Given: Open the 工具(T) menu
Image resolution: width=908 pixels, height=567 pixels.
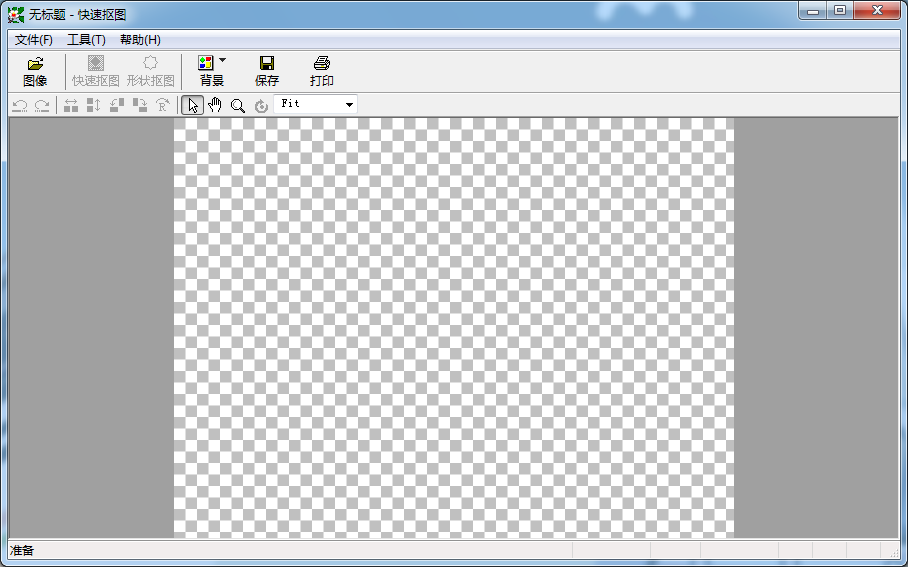Looking at the screenshot, I should pos(86,40).
